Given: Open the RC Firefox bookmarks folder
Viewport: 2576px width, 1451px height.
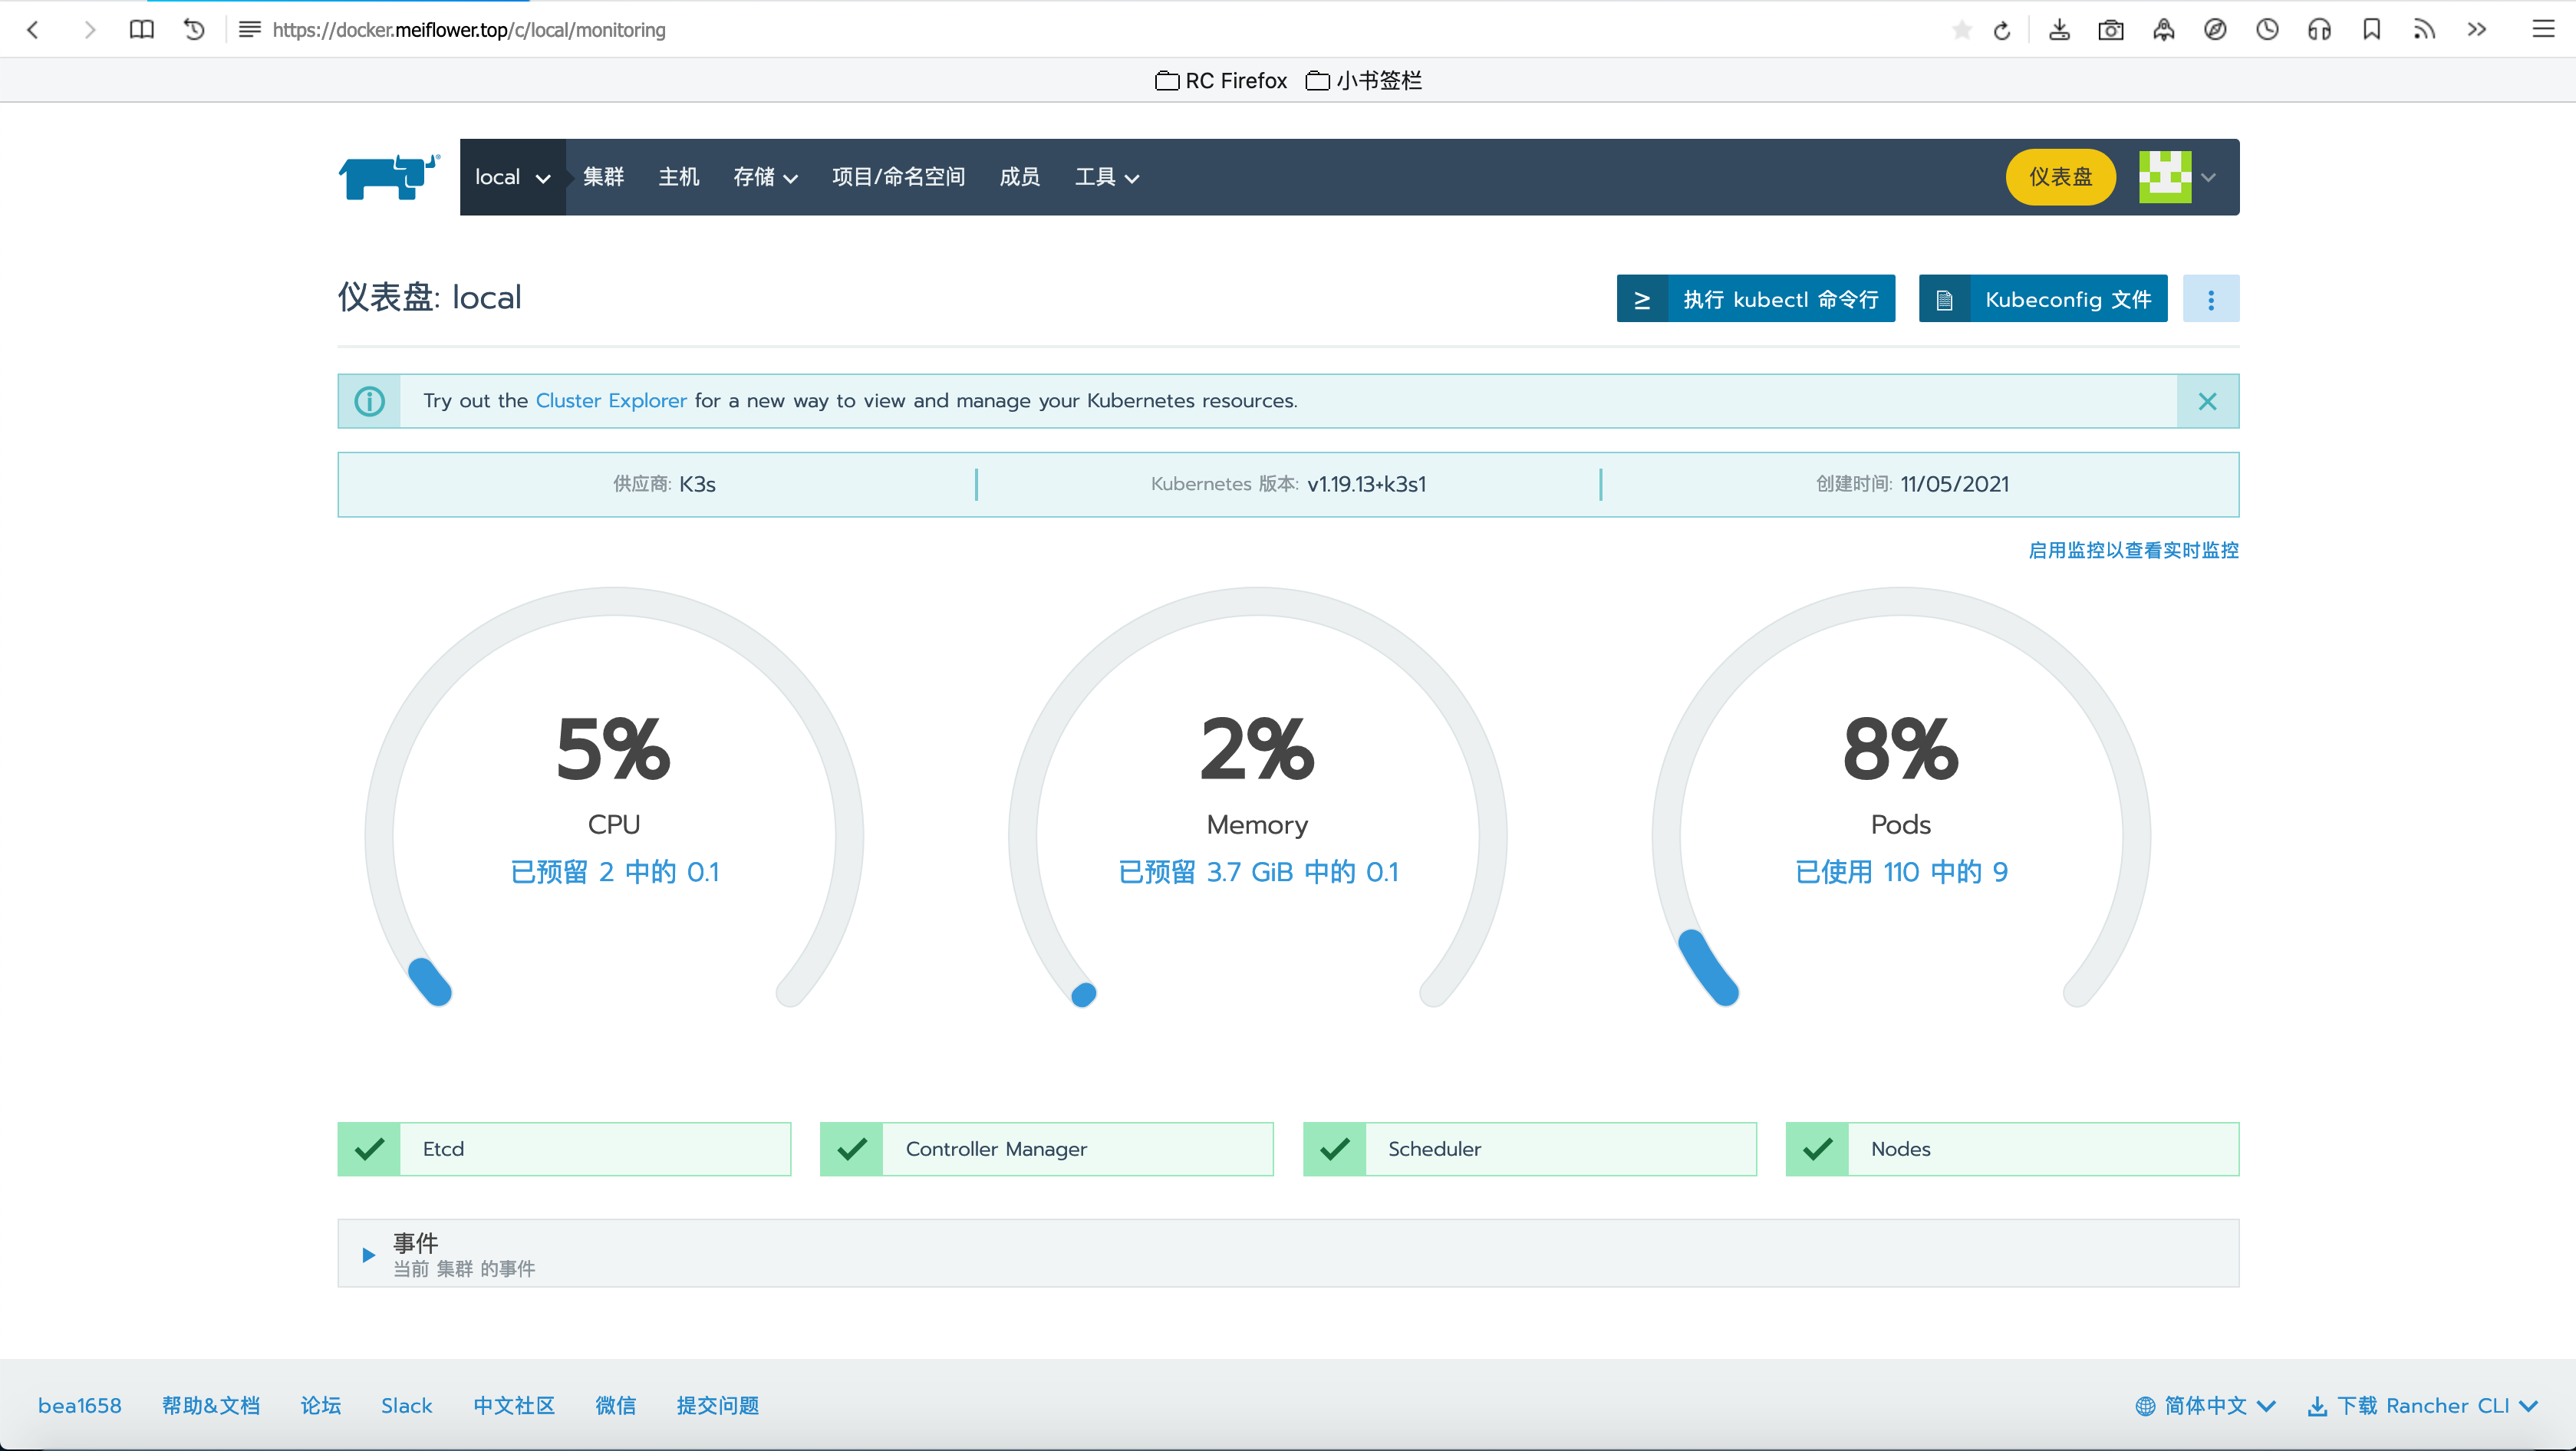Looking at the screenshot, I should click(1221, 81).
